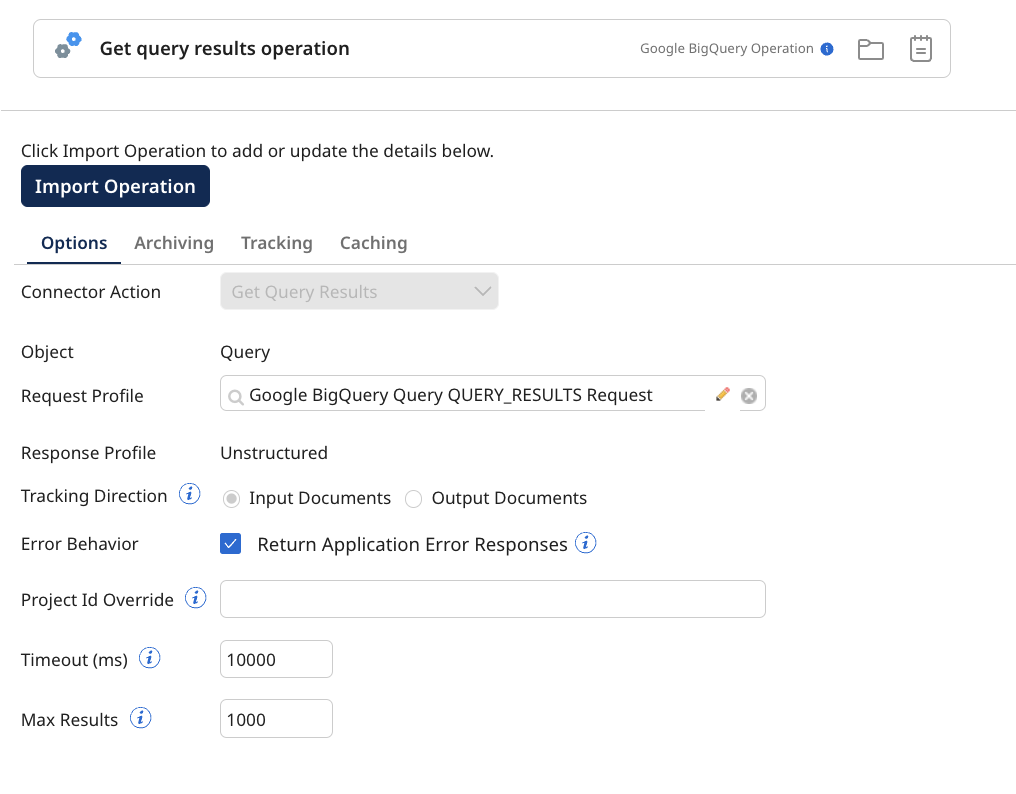Image resolution: width=1016 pixels, height=794 pixels.
Task: Click the Max Results info icon
Action: coord(140,717)
